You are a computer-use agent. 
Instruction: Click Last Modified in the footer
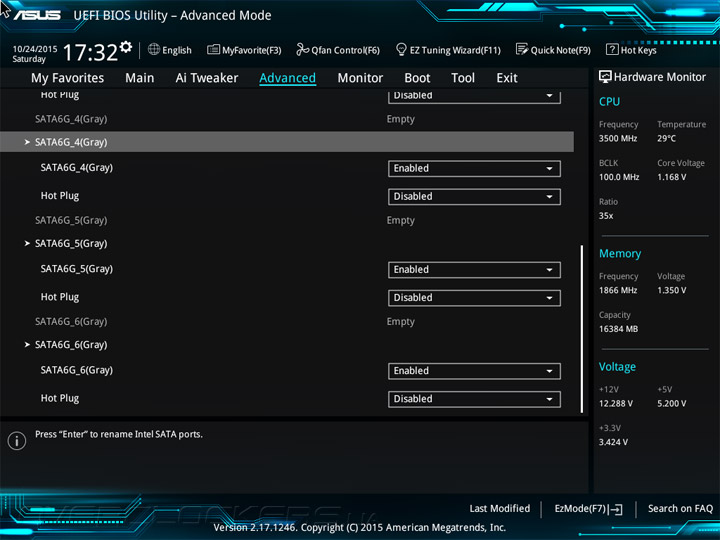[500, 508]
